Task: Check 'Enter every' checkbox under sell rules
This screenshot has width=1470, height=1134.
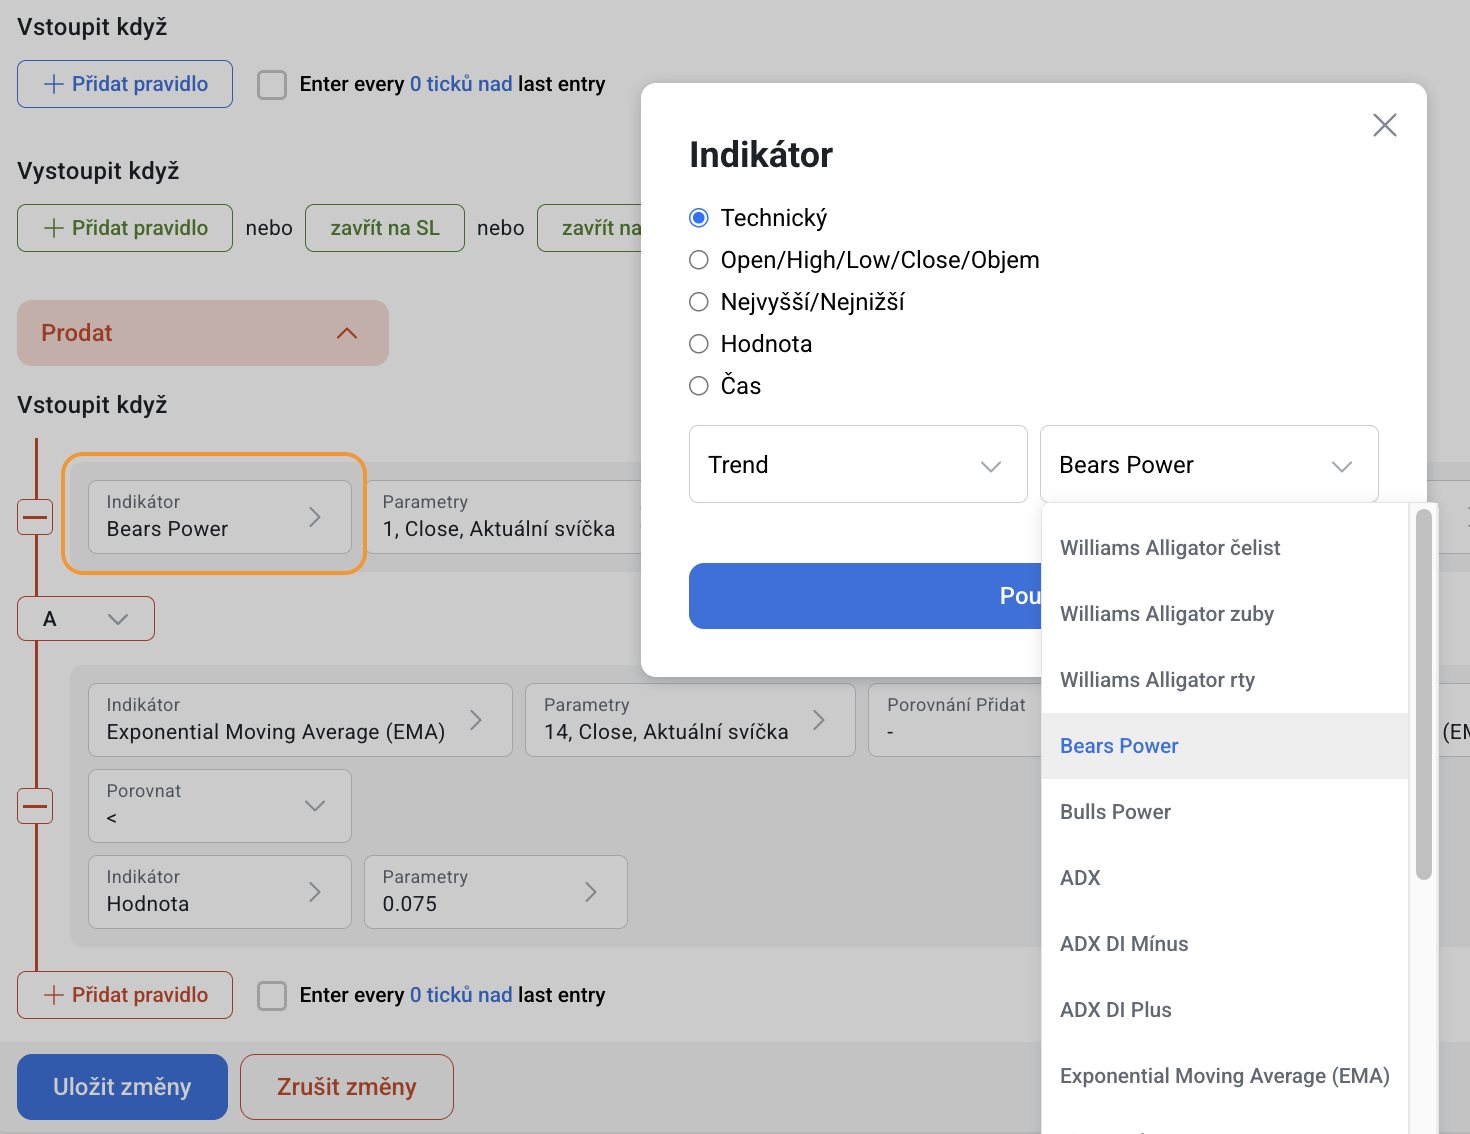Action: click(x=272, y=995)
